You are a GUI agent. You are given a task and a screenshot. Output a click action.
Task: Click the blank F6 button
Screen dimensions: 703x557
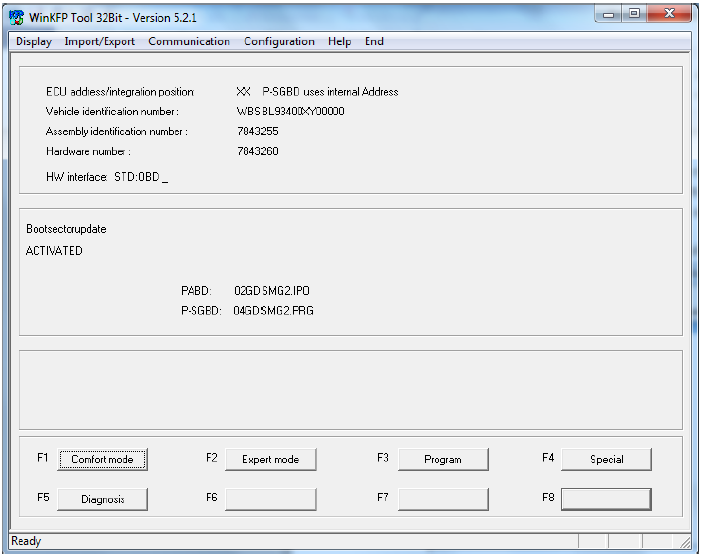tap(270, 499)
